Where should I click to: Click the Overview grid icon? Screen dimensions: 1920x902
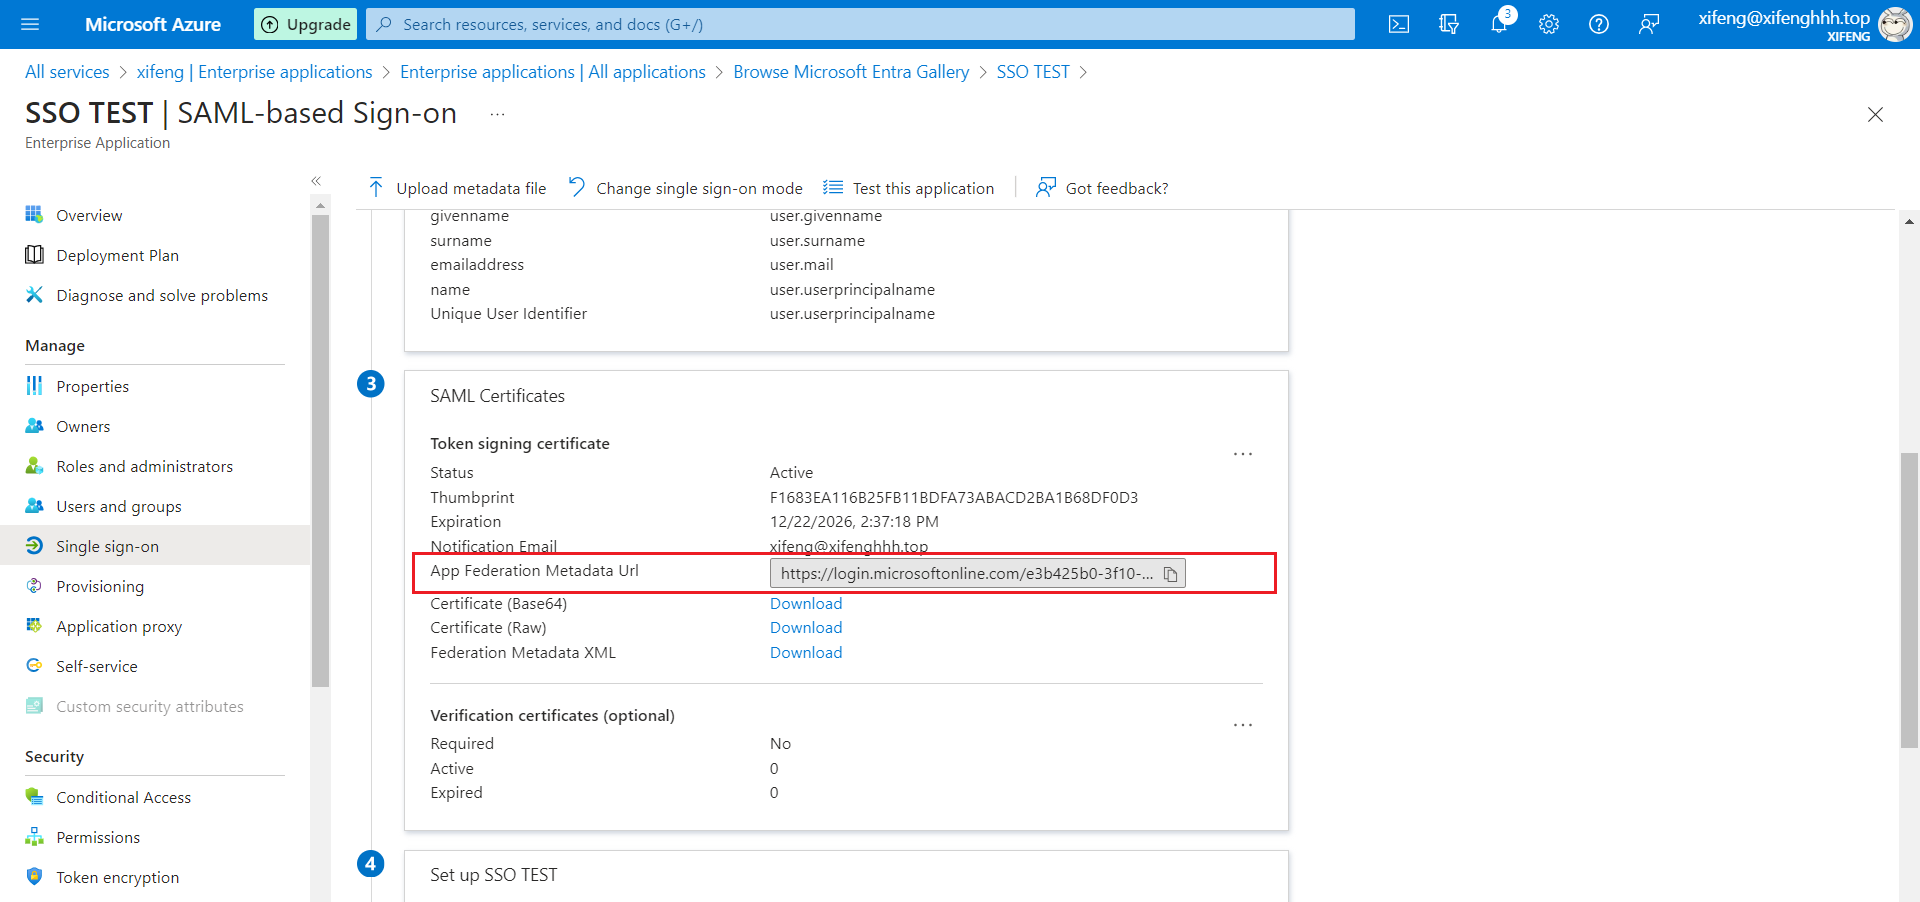click(x=34, y=214)
